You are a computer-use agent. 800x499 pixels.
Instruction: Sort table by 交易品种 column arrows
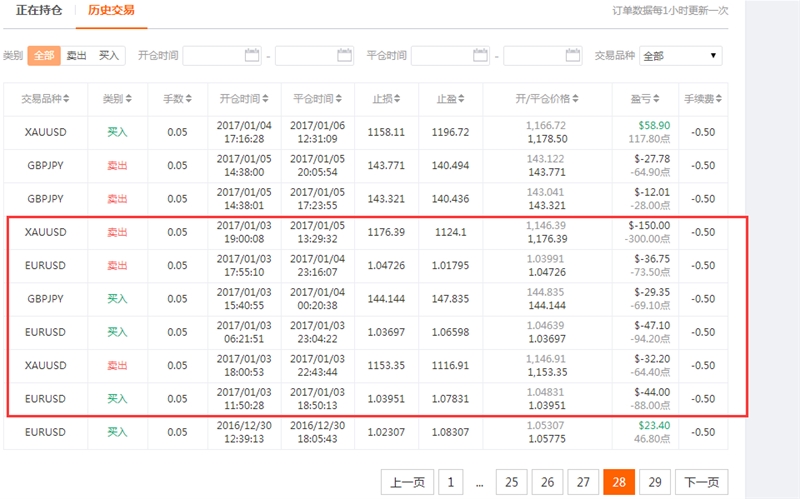(66, 98)
